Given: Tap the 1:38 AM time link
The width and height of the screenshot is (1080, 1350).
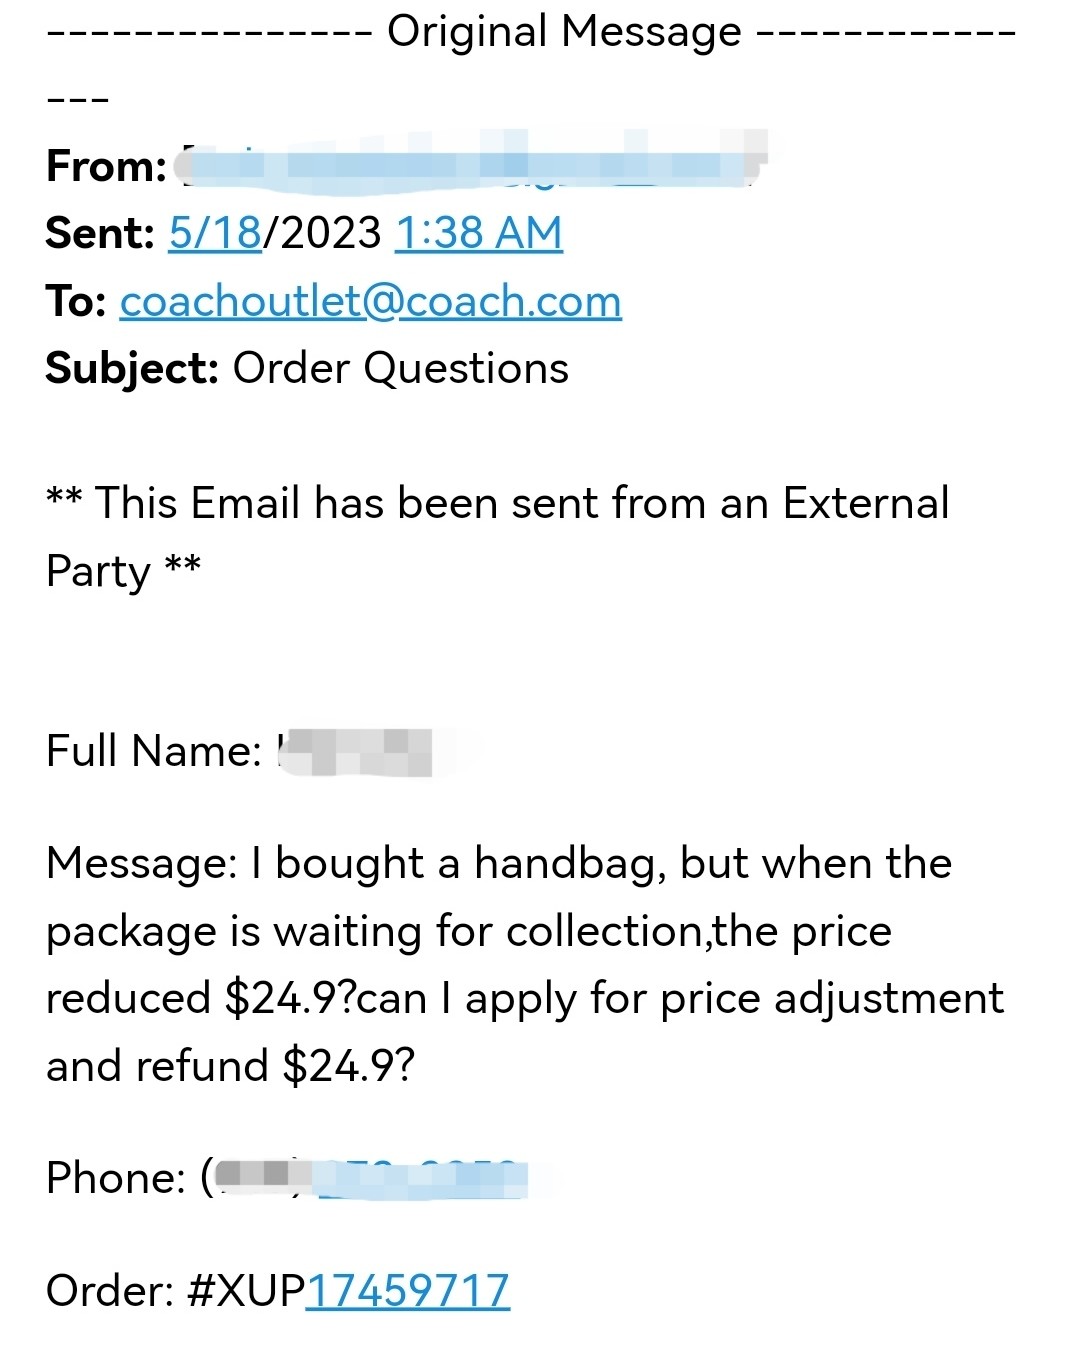Looking at the screenshot, I should pos(479,233).
